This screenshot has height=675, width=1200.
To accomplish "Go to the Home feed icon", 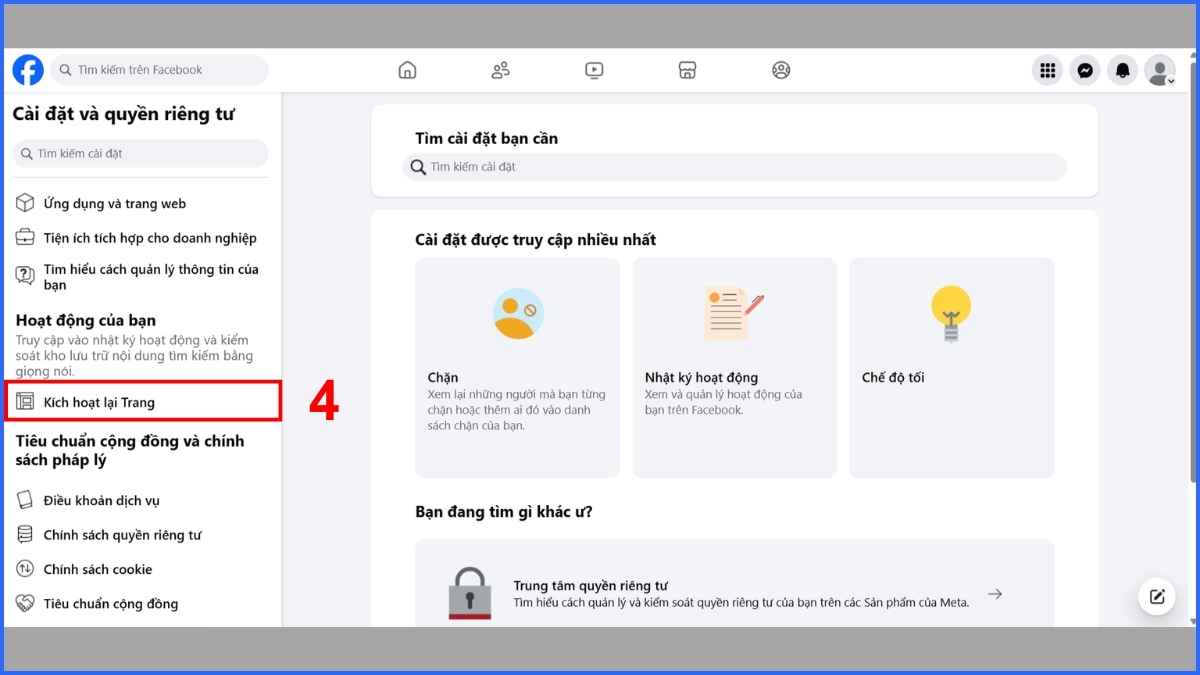I will [407, 70].
